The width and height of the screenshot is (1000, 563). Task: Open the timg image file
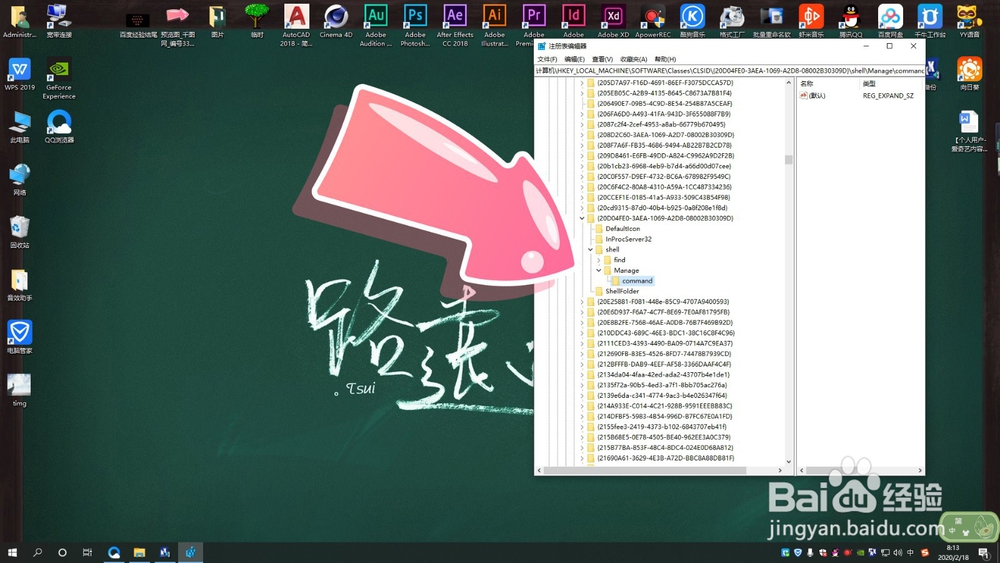point(19,390)
